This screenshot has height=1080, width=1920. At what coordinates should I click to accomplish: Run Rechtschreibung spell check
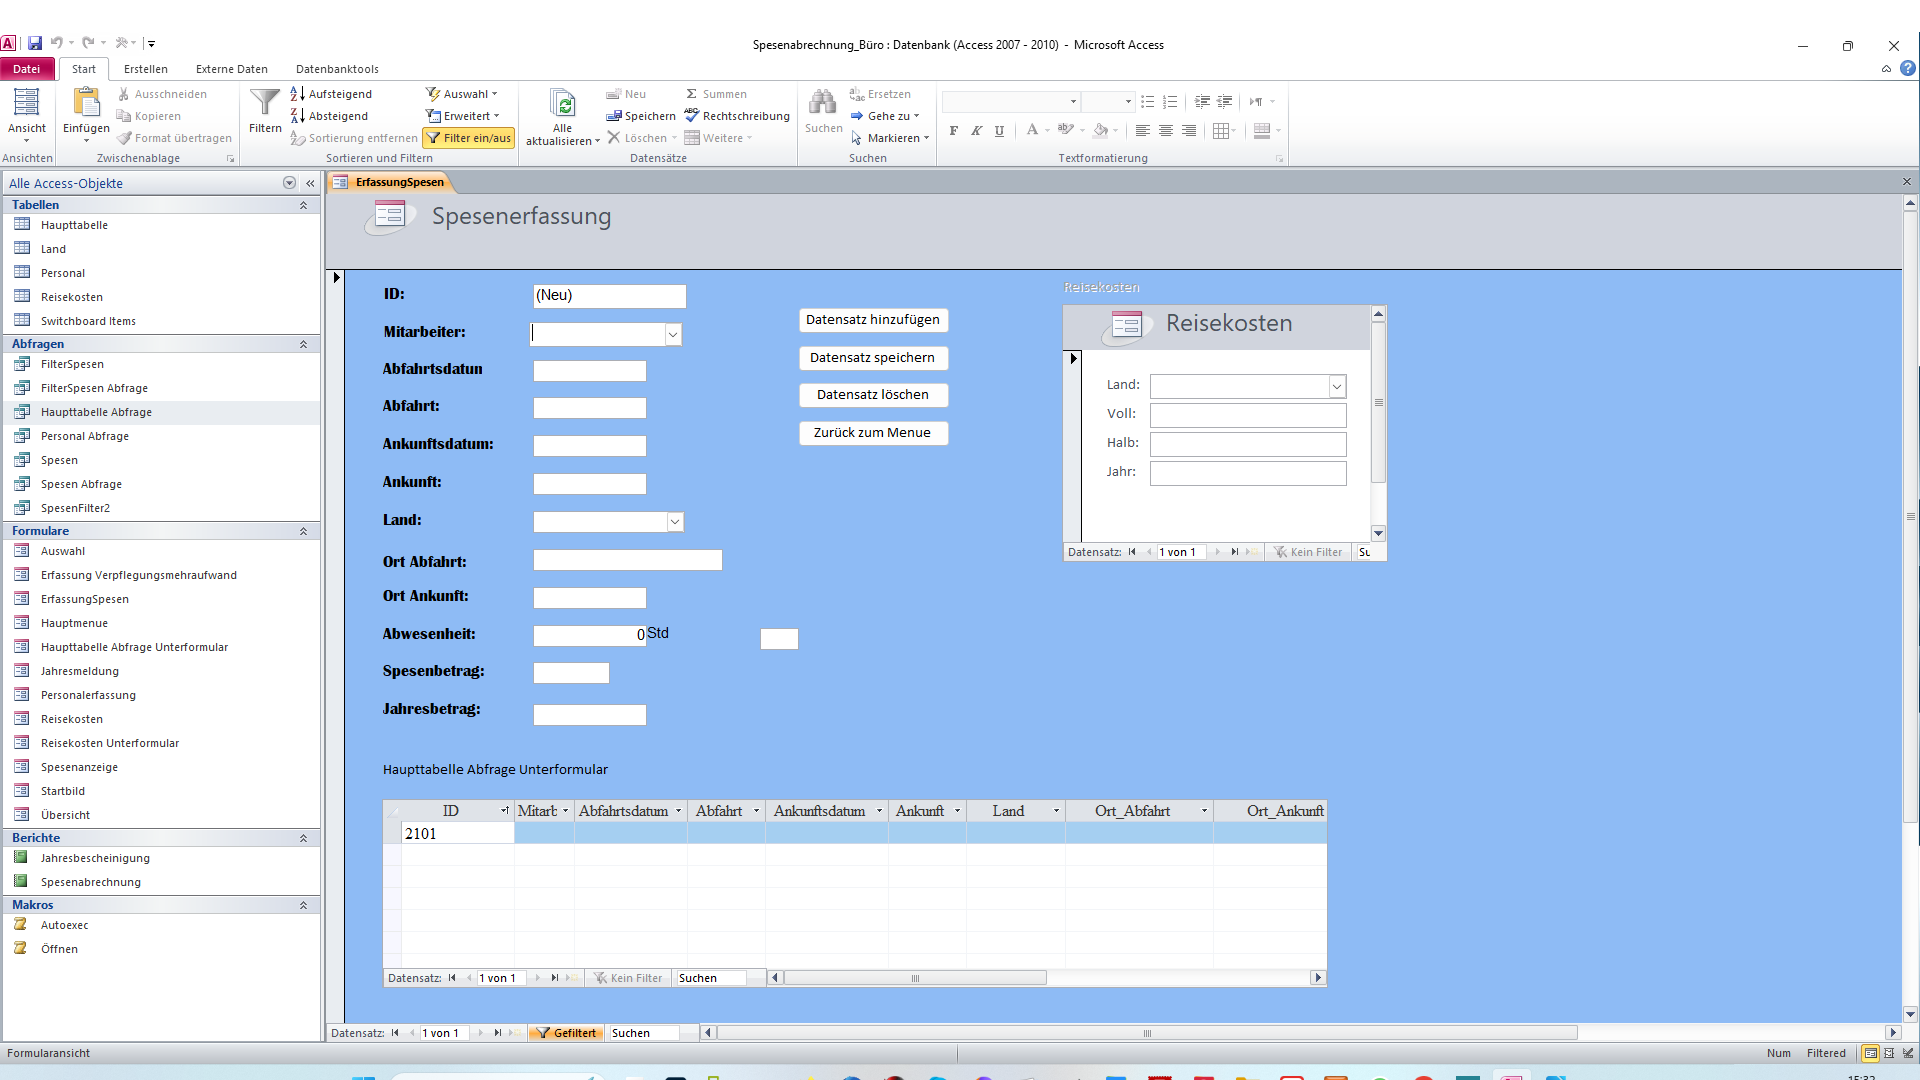click(x=737, y=116)
